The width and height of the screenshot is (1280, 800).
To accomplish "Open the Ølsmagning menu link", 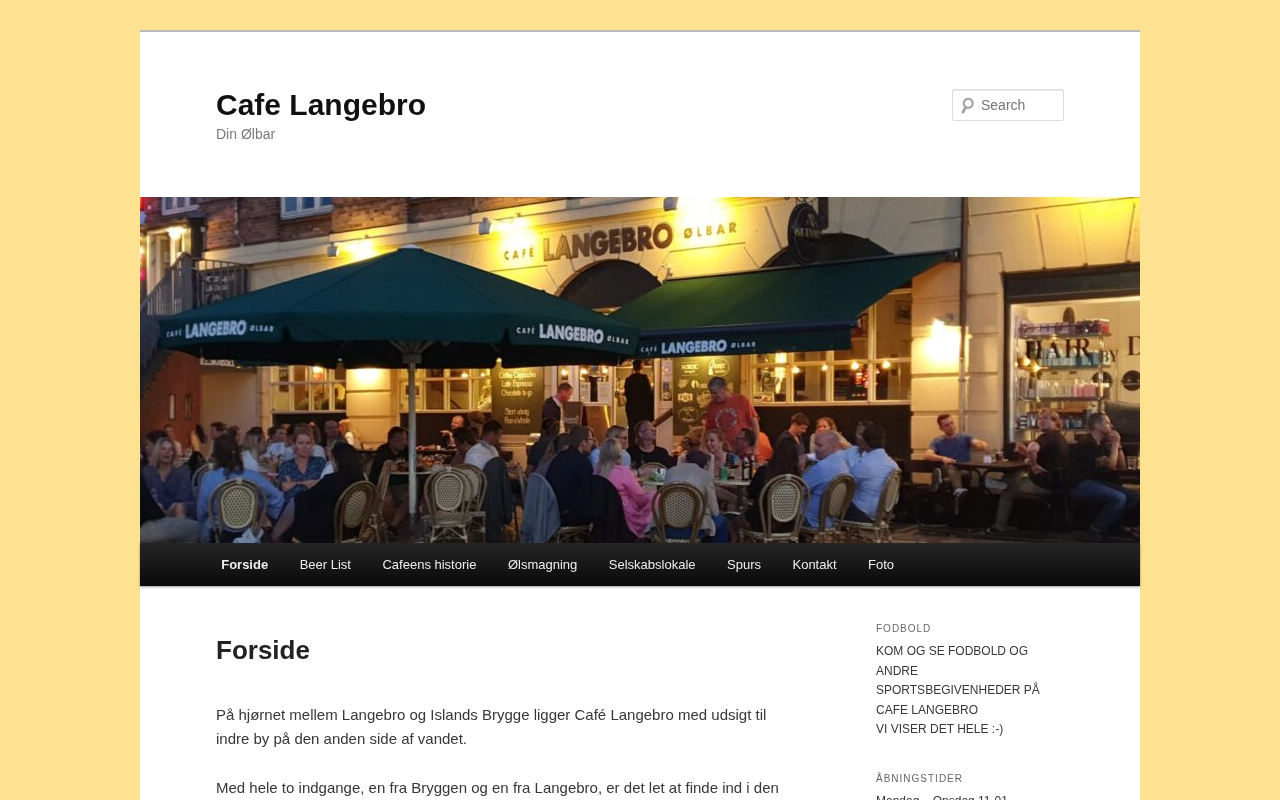I will coord(542,565).
